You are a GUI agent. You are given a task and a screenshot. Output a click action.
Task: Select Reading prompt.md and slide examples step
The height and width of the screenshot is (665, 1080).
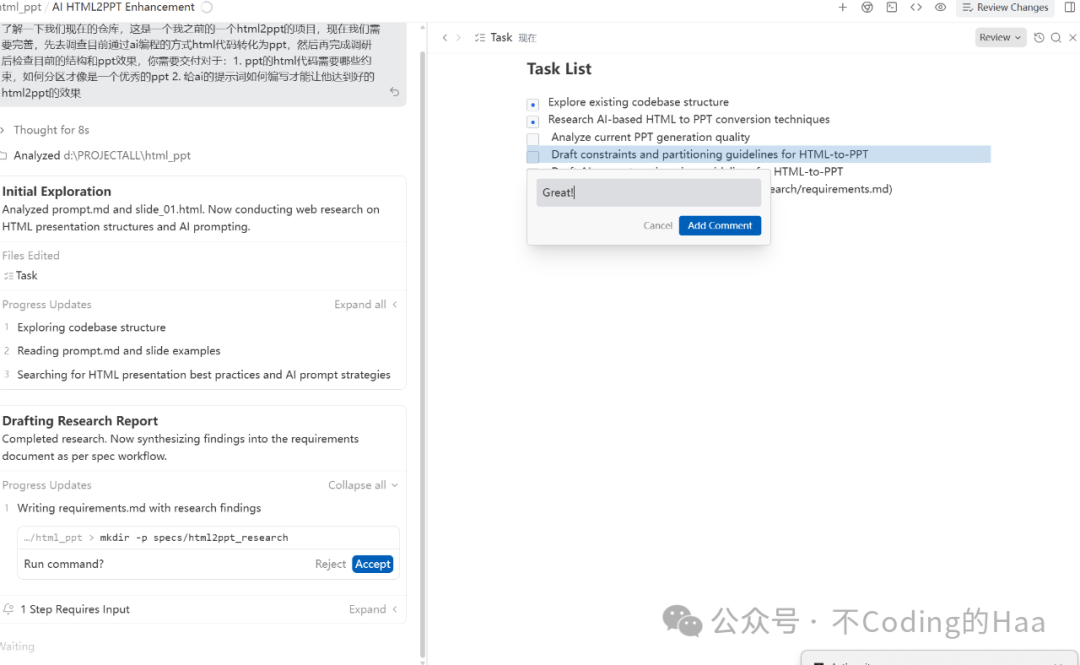118,351
